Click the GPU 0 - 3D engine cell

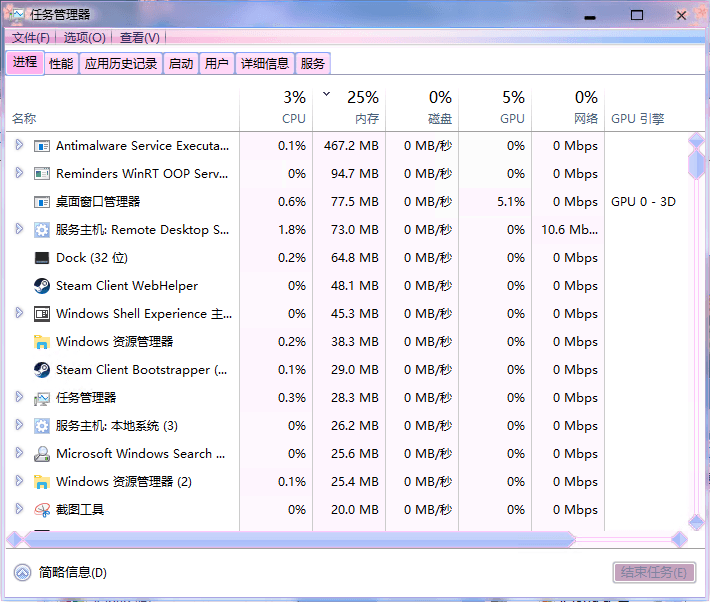click(x=643, y=202)
